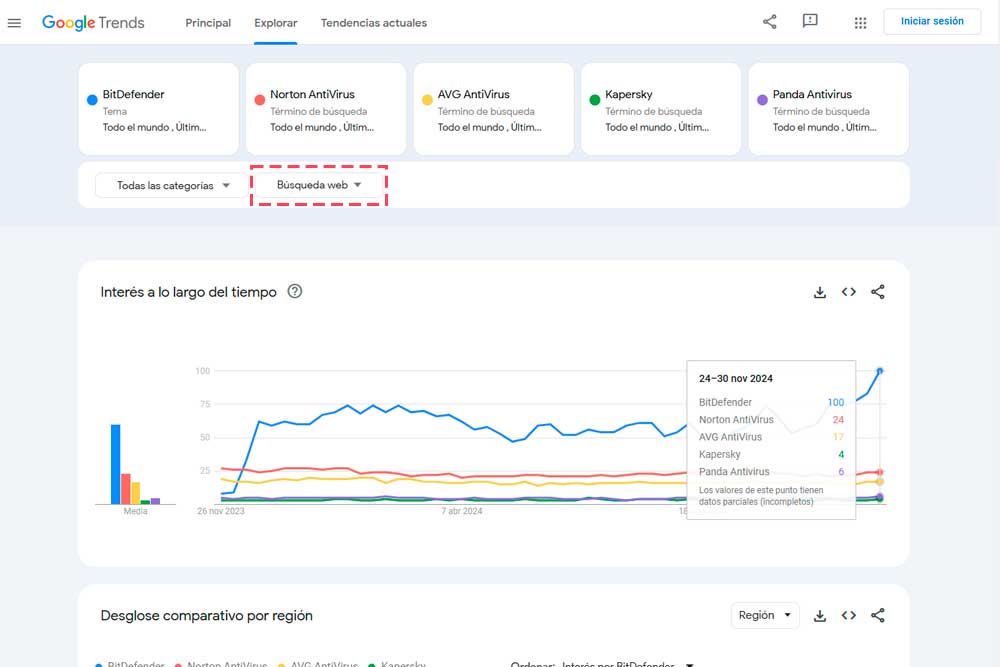Select the Explorar tab
The height and width of the screenshot is (667, 1000).
click(x=276, y=23)
